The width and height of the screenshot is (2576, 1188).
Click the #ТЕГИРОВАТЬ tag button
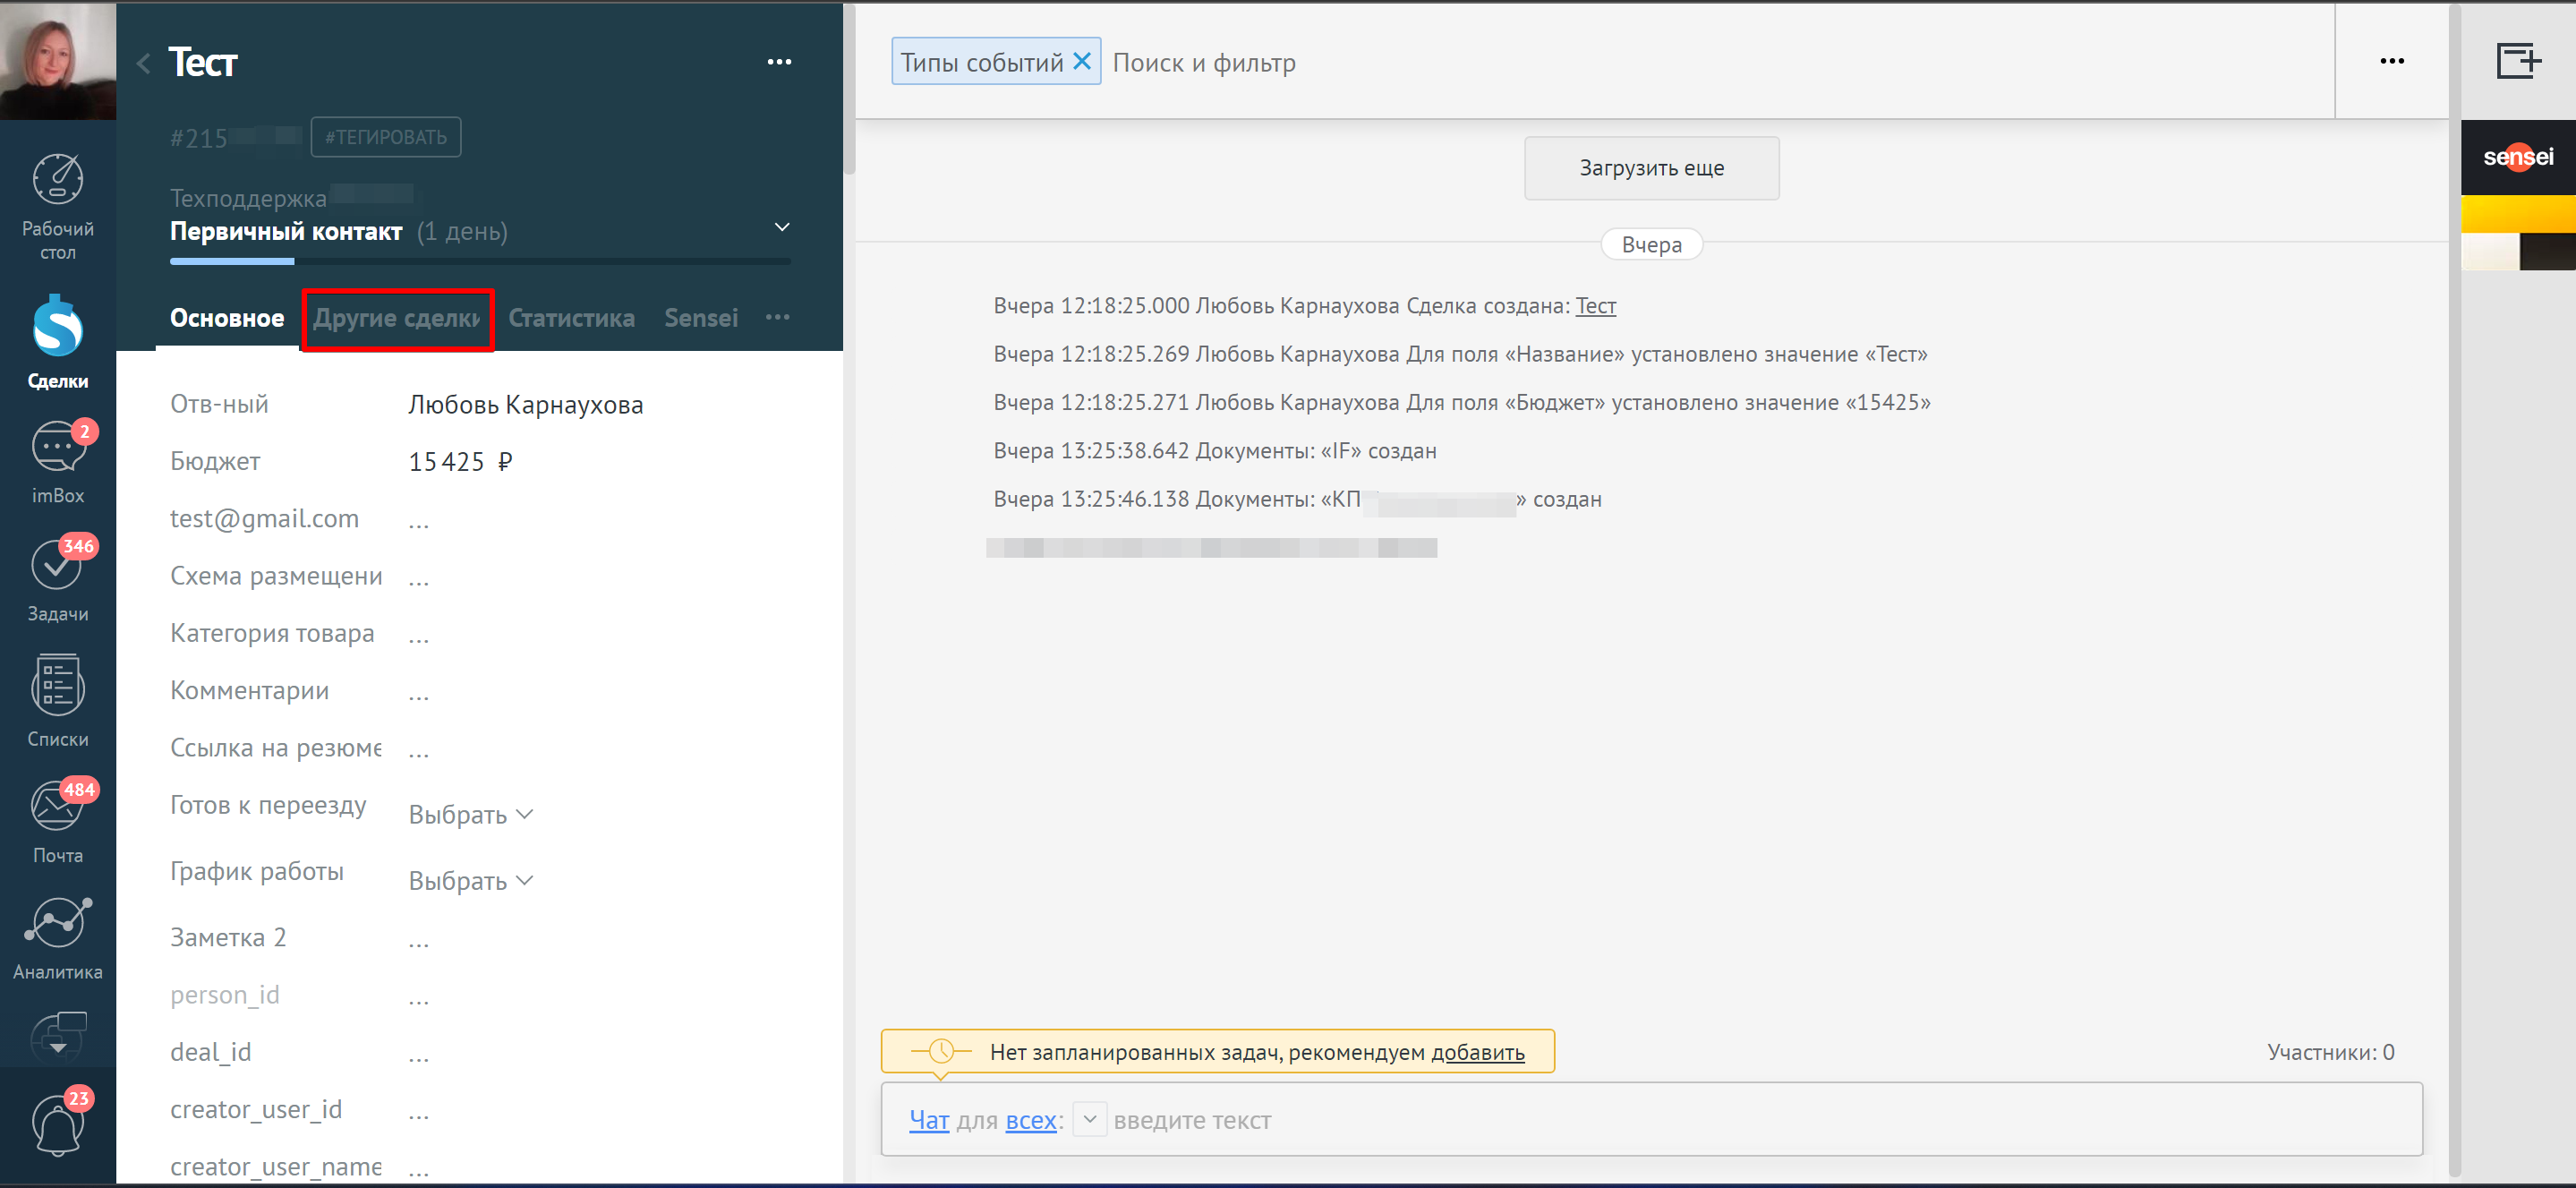point(386,137)
